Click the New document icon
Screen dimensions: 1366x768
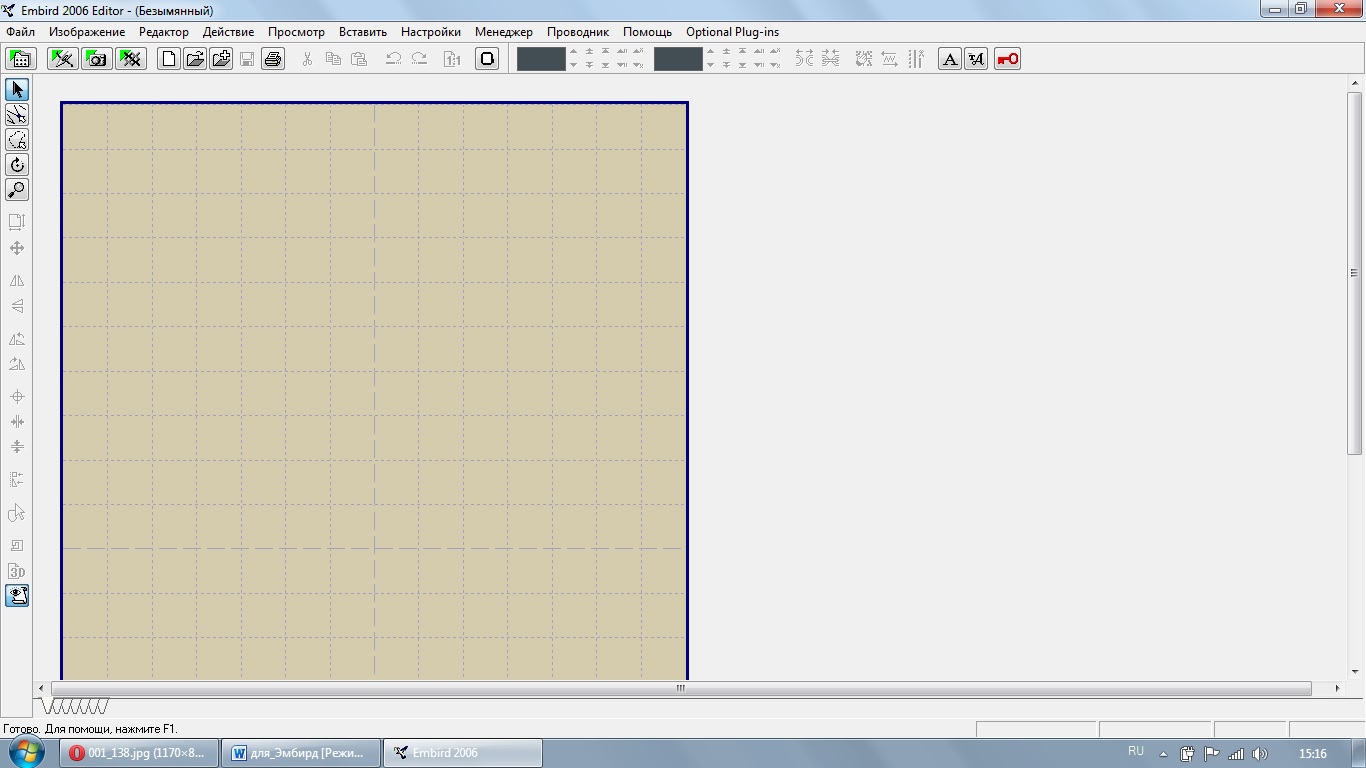[x=169, y=59]
